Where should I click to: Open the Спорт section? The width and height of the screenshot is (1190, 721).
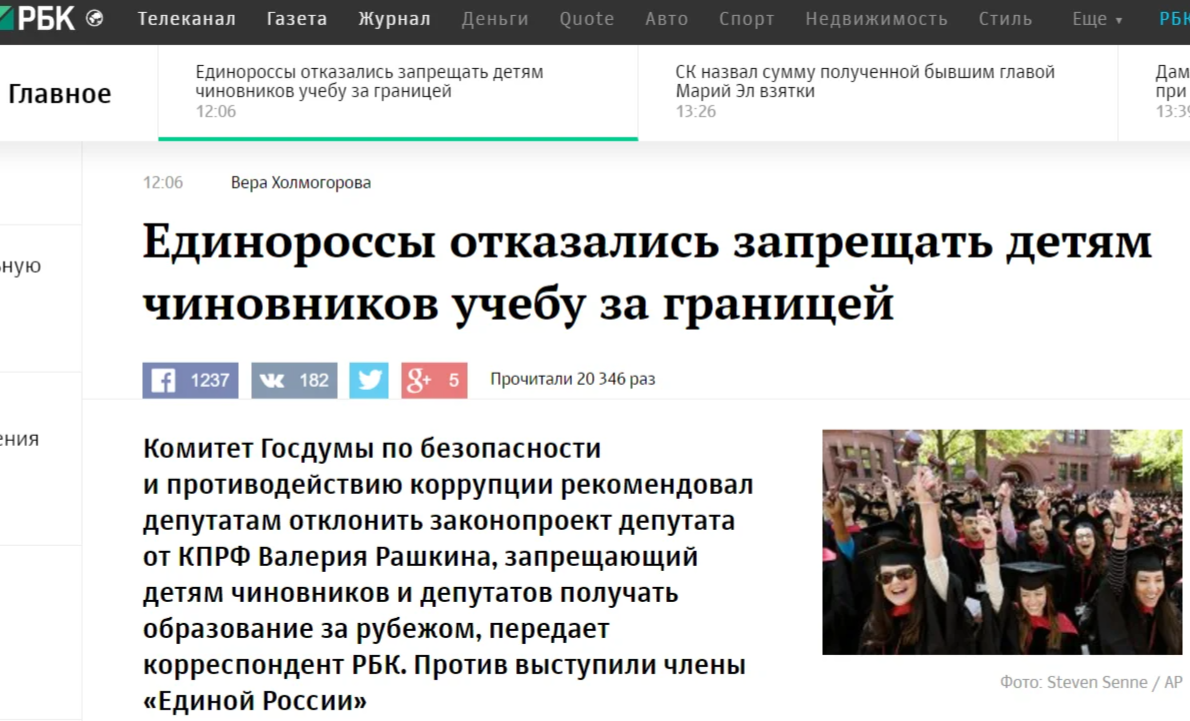[x=746, y=18]
